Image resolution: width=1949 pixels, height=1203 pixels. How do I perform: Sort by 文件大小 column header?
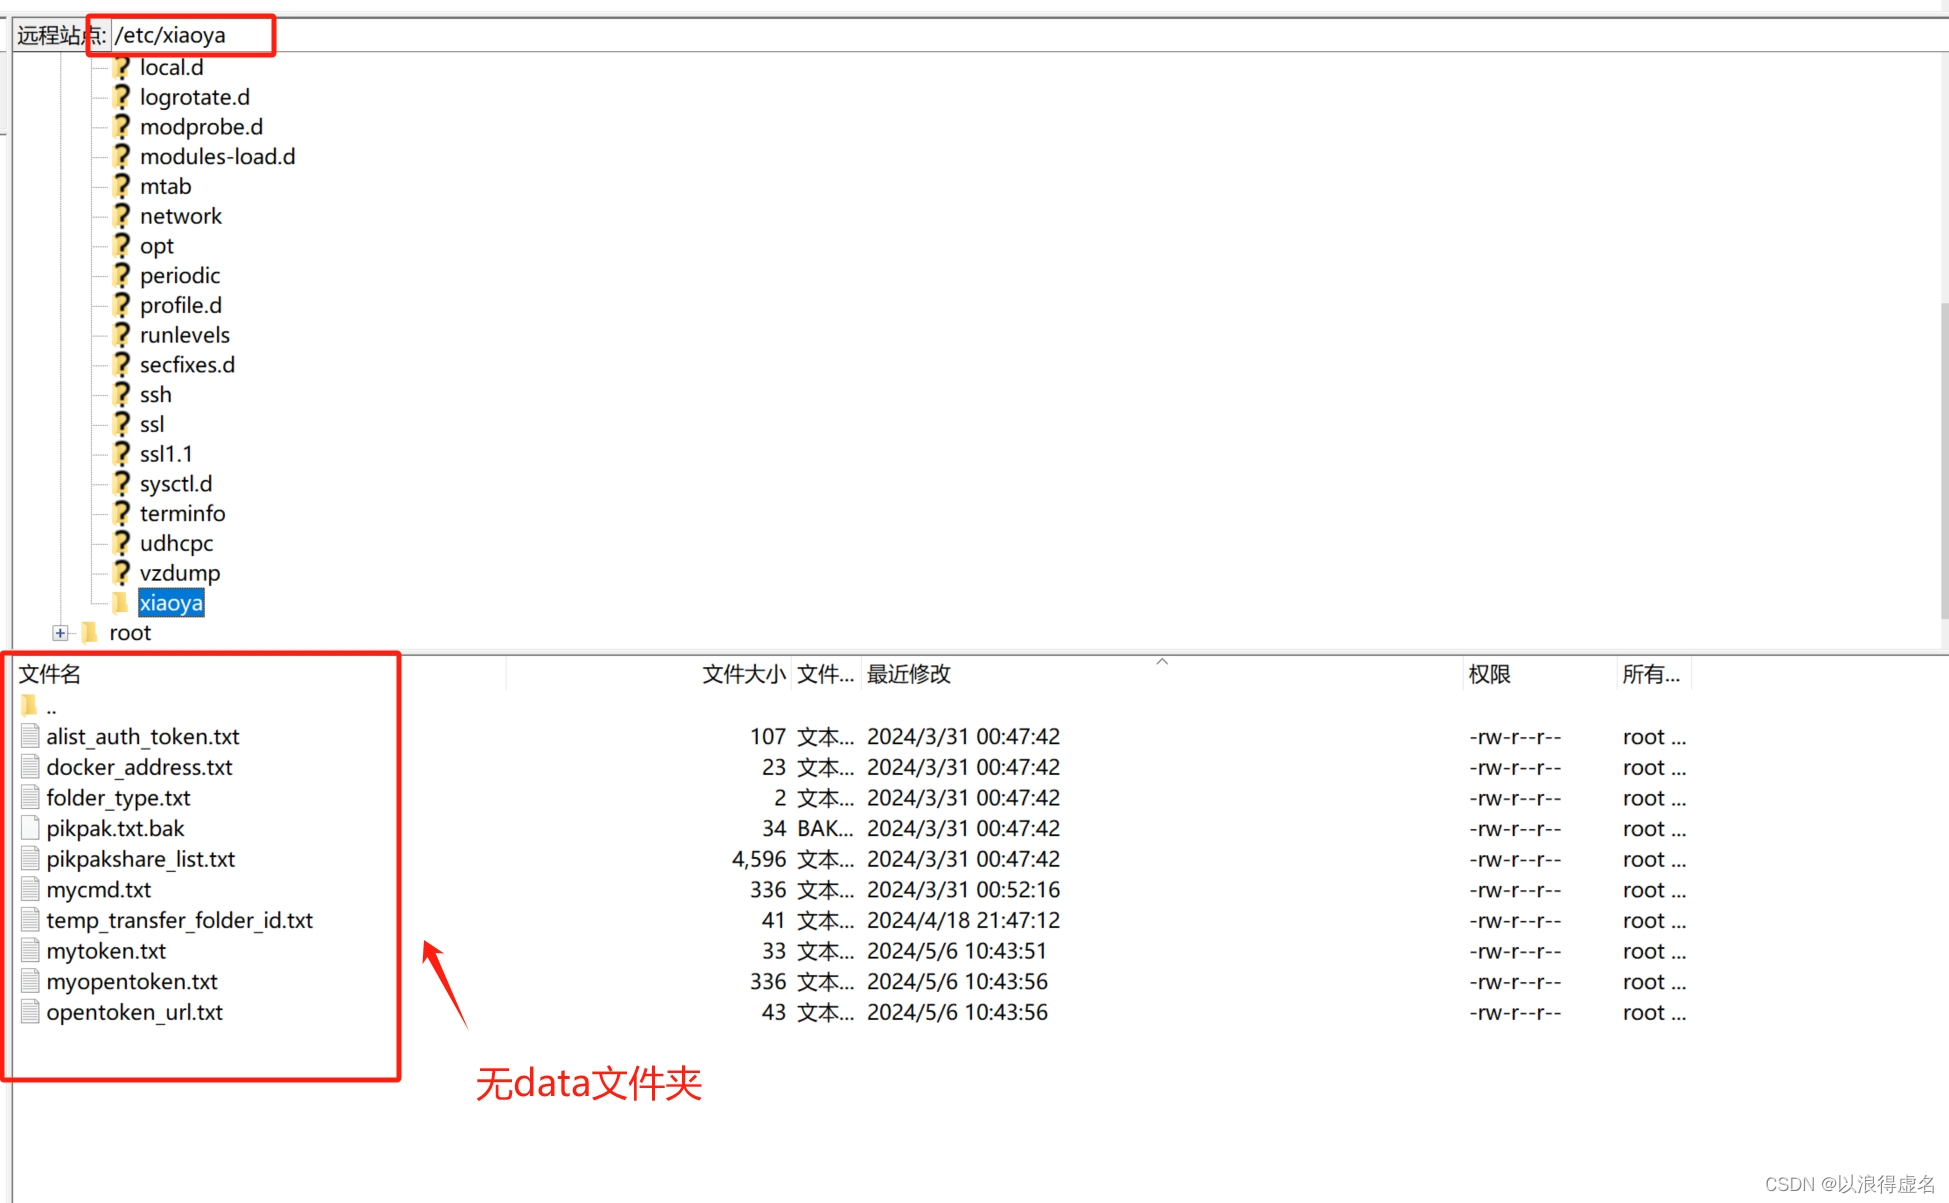pyautogui.click(x=742, y=675)
